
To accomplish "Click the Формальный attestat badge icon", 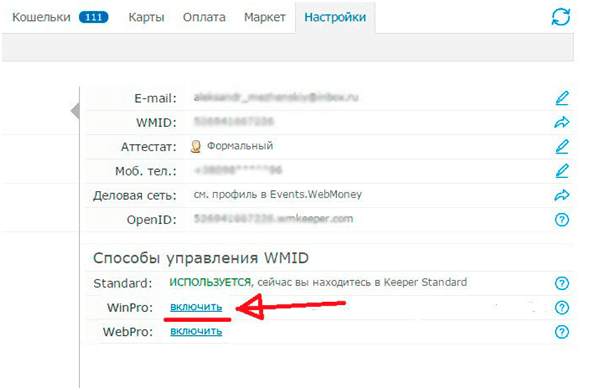I will [196, 146].
